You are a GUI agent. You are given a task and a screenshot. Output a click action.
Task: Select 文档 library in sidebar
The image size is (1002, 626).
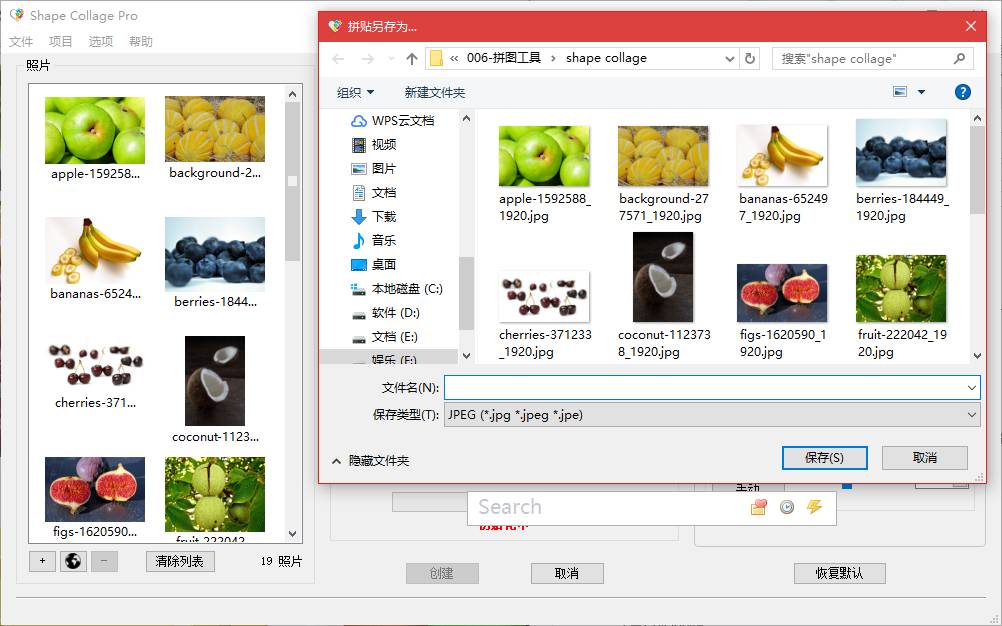click(x=375, y=193)
